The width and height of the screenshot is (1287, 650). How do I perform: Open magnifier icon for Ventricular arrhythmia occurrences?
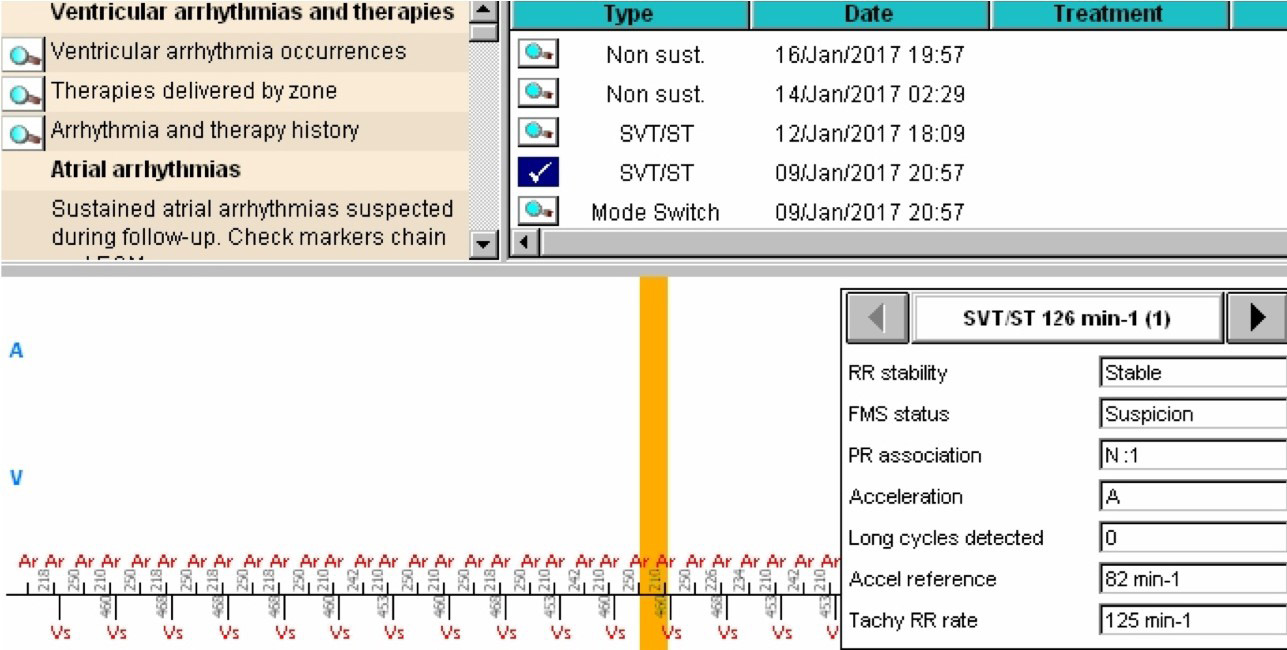point(22,54)
